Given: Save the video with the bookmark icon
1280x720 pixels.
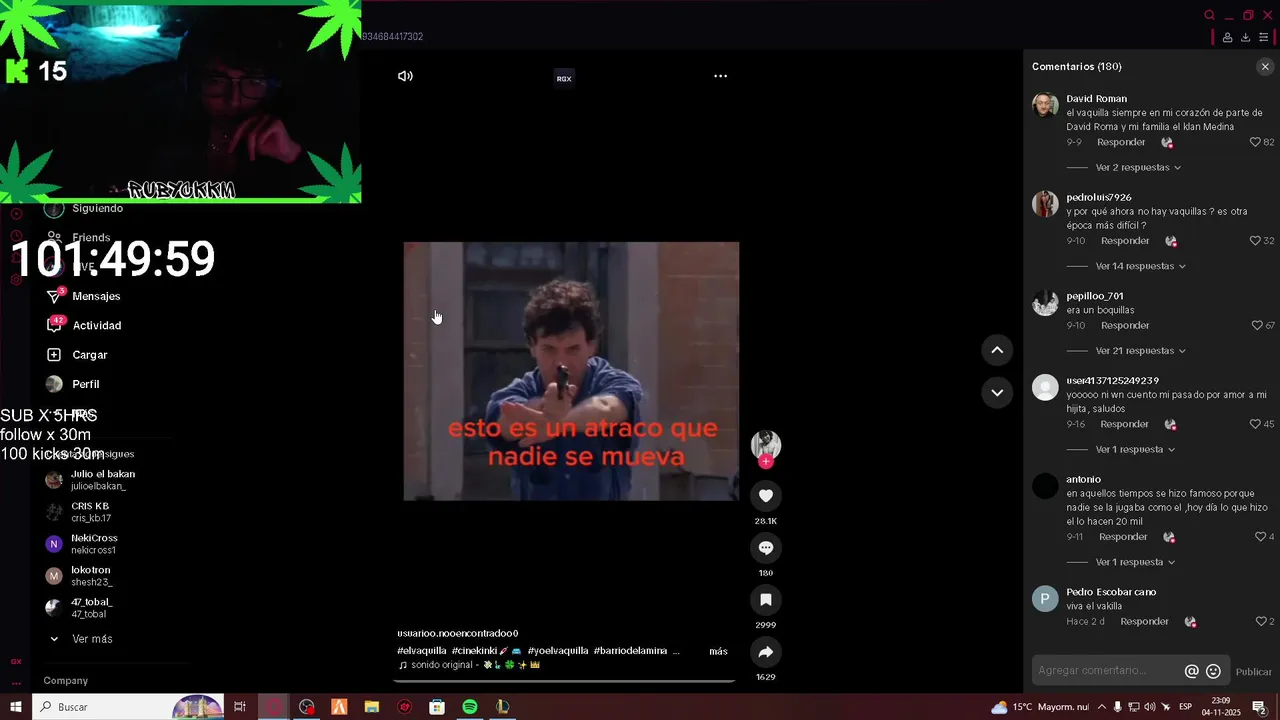Looking at the screenshot, I should click(766, 600).
